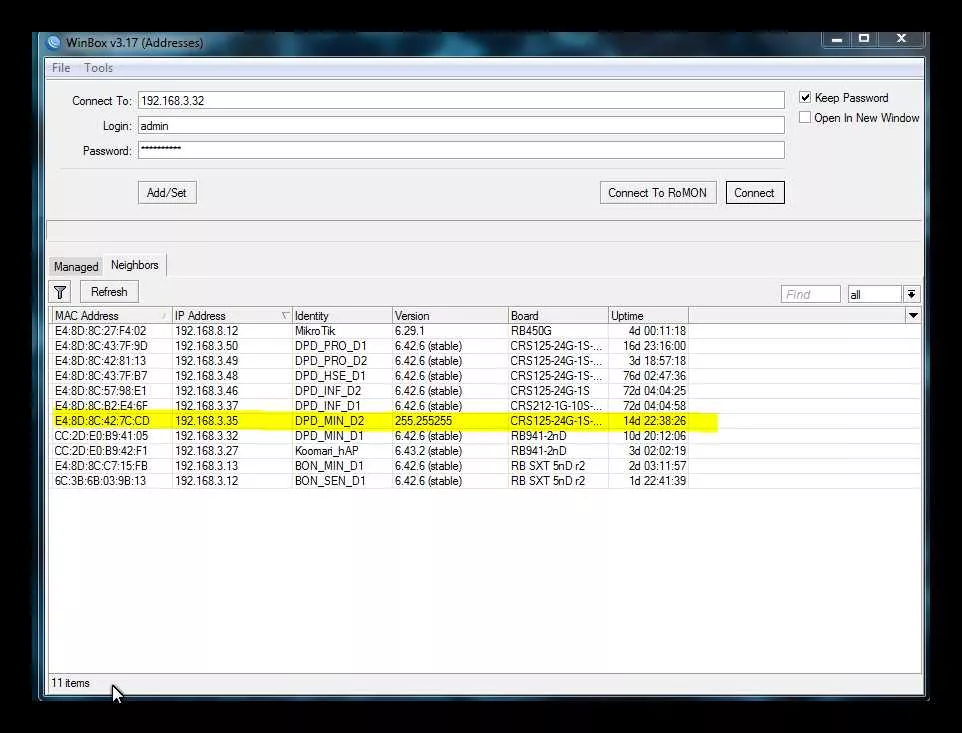Enable Open In New Window checkbox
The image size is (962, 733).
(805, 117)
